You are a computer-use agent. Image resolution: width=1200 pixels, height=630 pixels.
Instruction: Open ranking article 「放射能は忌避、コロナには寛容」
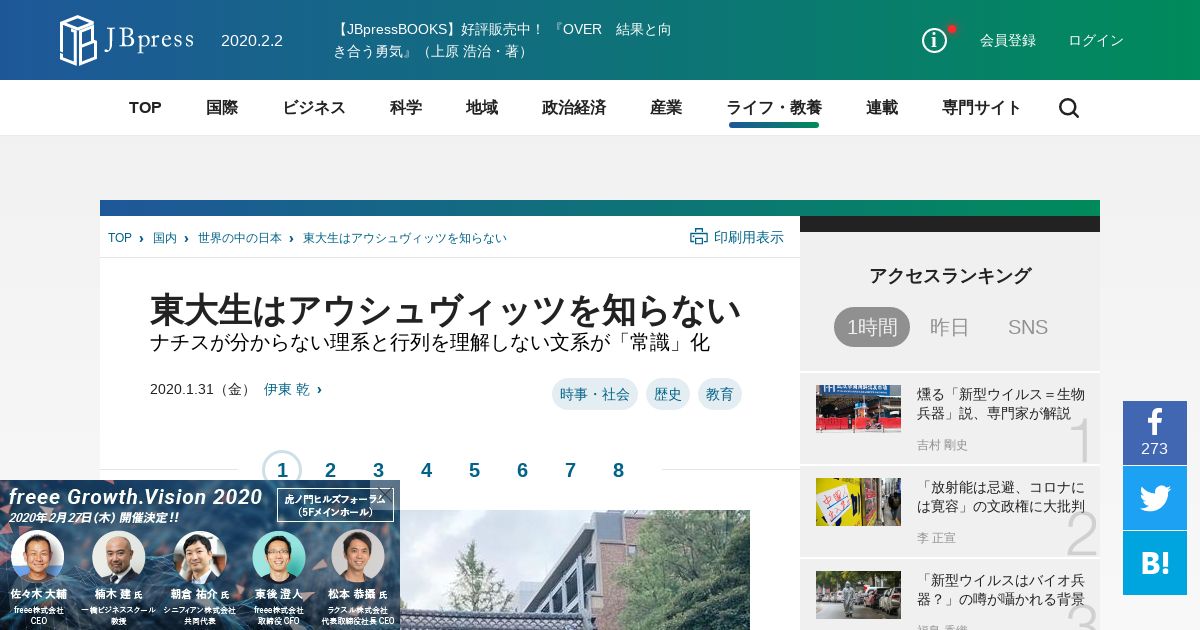[1001, 497]
